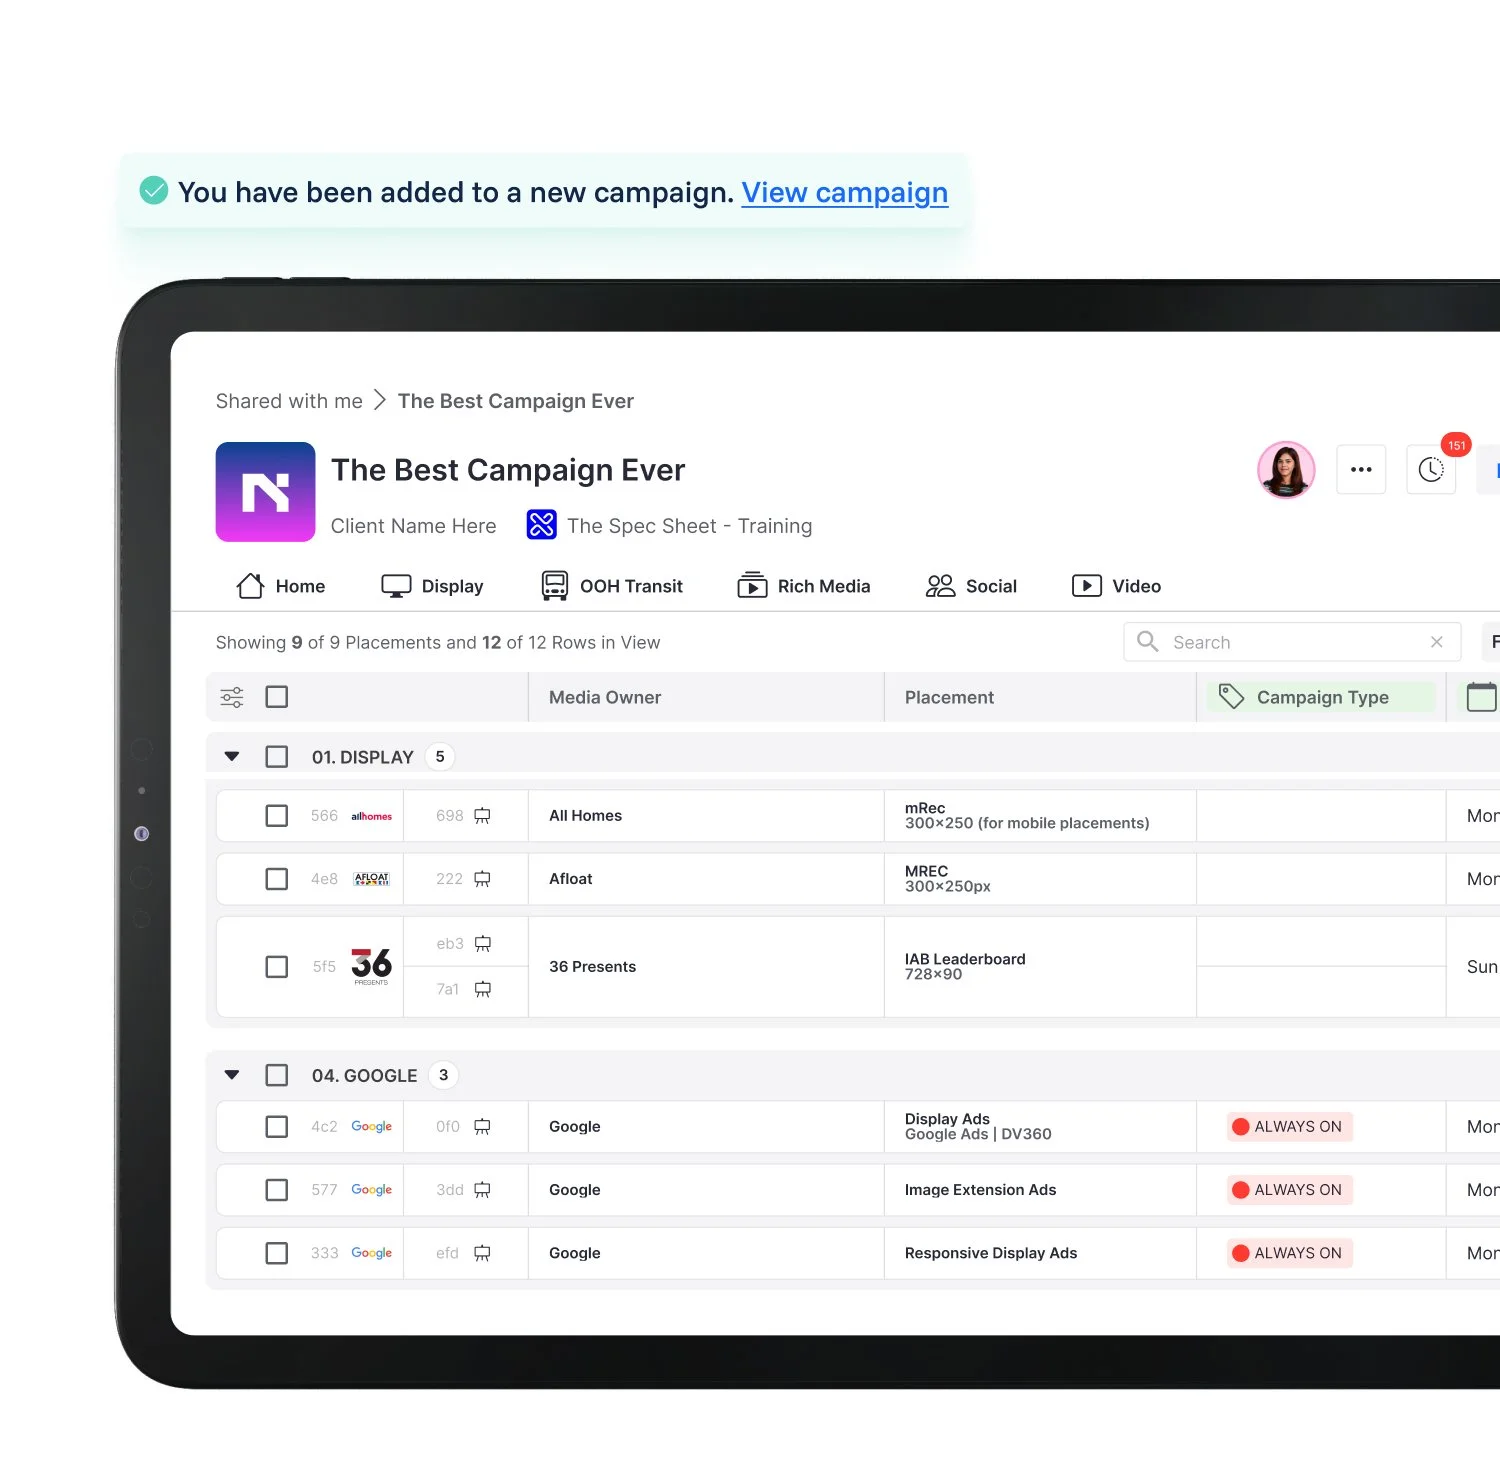Screen dimensions: 1500x1483
Task: Click ALWAYS ON tag in Display Ads row
Action: (1290, 1127)
